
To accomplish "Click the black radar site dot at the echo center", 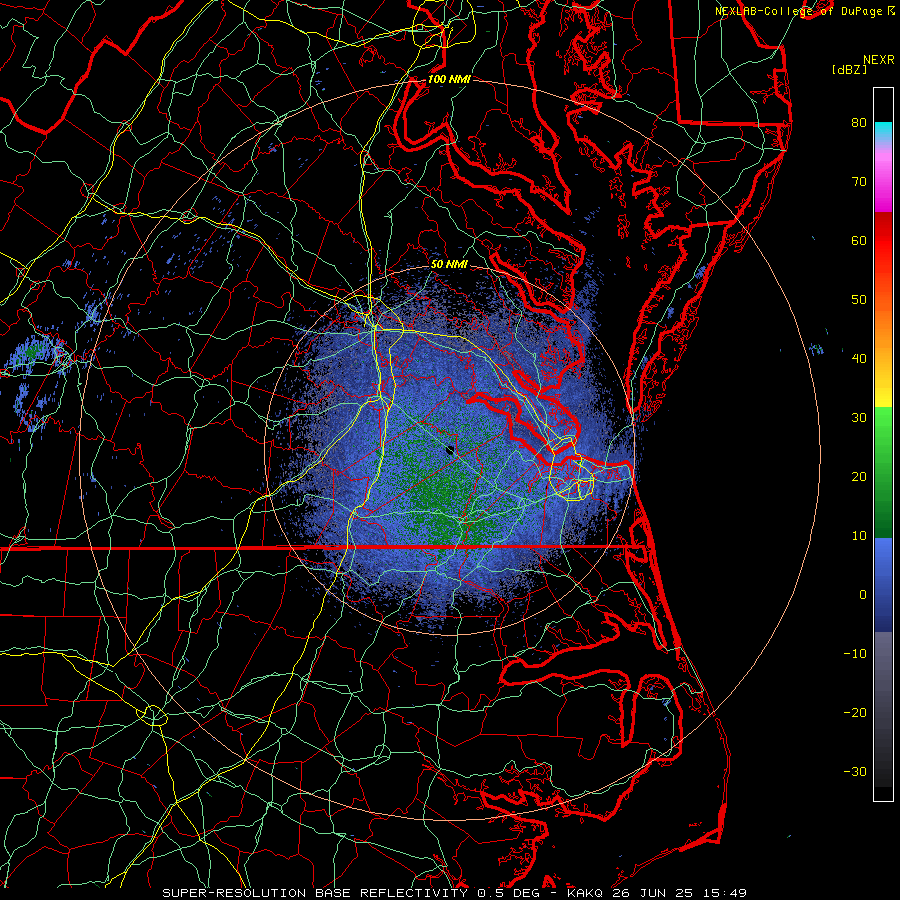I will pyautogui.click(x=450, y=450).
